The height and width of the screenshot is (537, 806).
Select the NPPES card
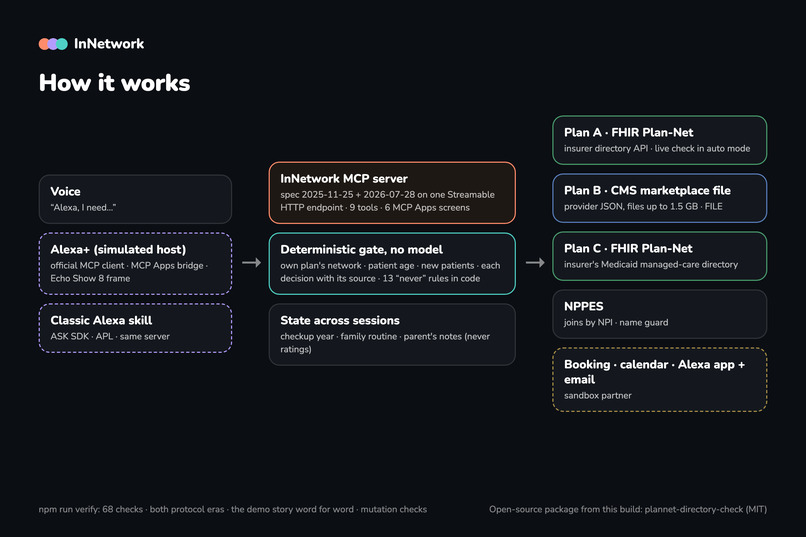pos(660,314)
